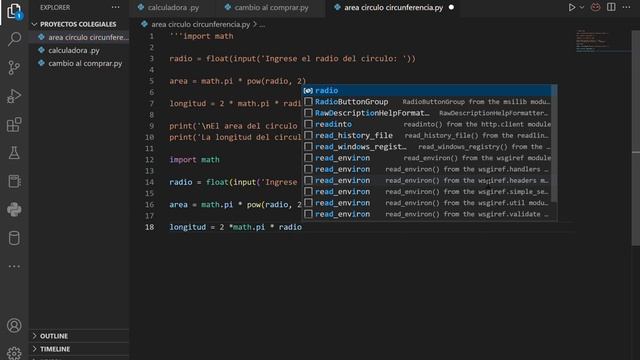Click line number 18 in gutter

click(x=149, y=227)
